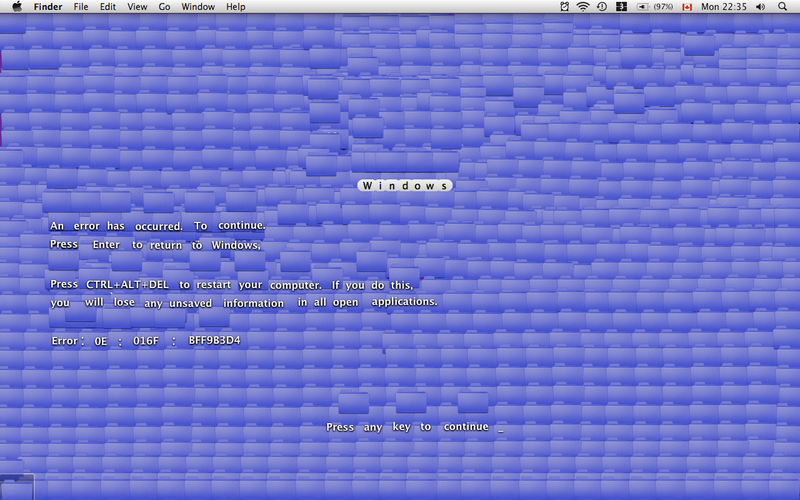
Task: Select the folder named "will"
Action: click(x=94, y=302)
